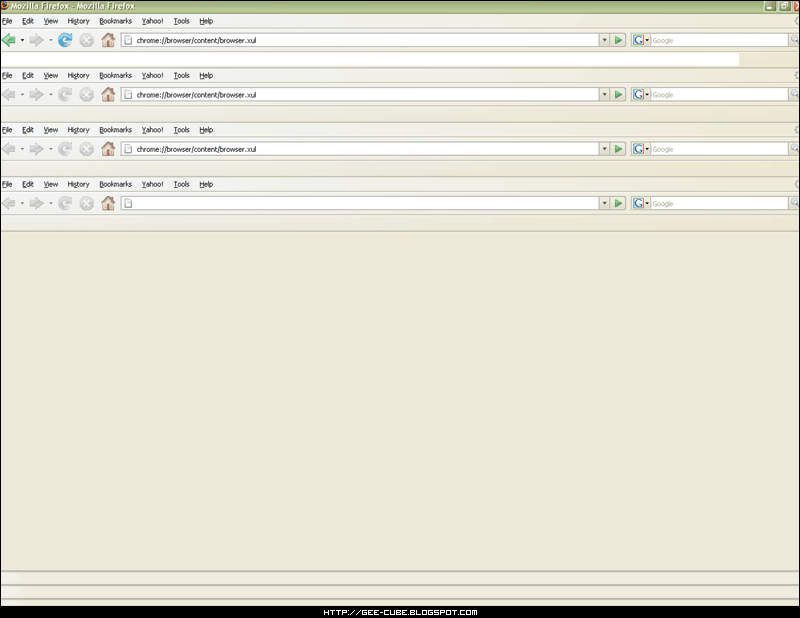Click the Stop icon in the bottom nested toolbar
This screenshot has width=800, height=618.
click(87, 203)
